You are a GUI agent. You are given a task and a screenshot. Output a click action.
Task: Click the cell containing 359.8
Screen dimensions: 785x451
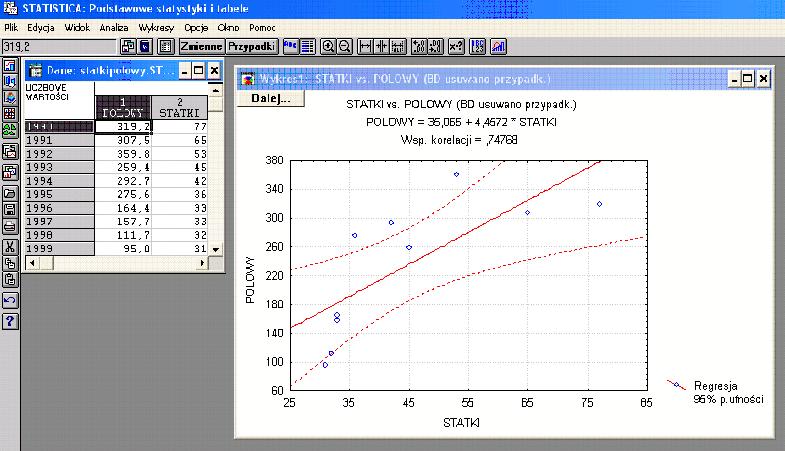[x=123, y=154]
